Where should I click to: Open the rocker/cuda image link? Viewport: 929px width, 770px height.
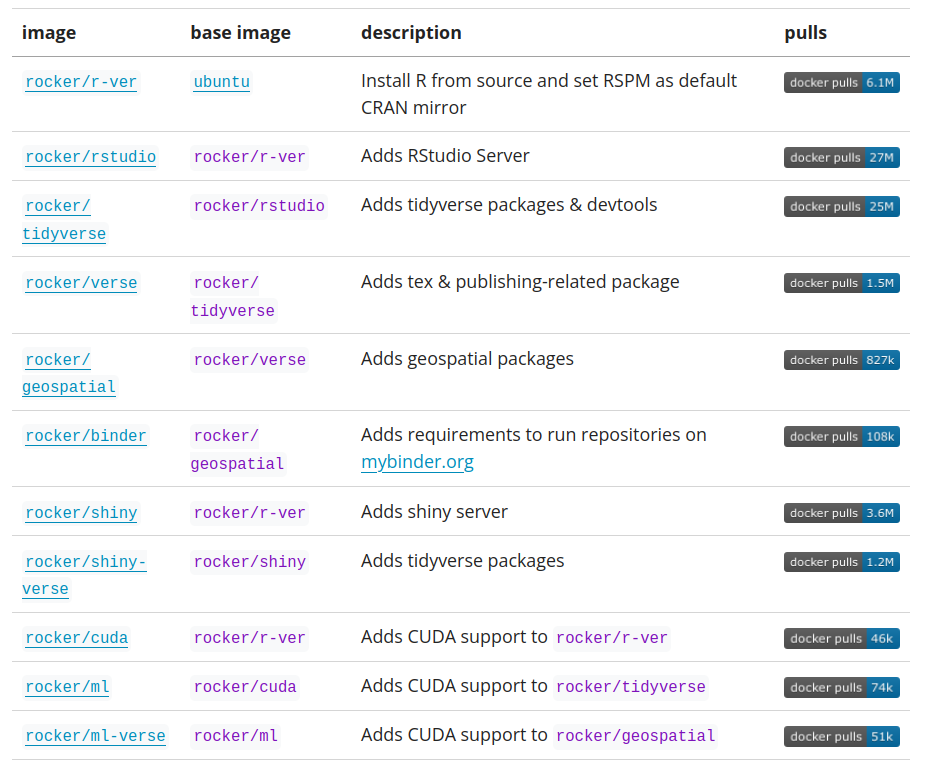77,638
